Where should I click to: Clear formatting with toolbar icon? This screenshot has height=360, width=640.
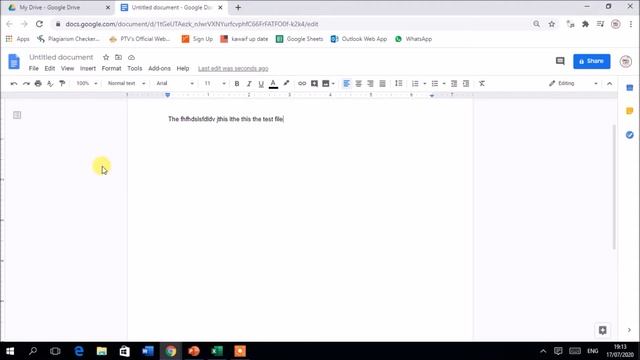point(482,83)
